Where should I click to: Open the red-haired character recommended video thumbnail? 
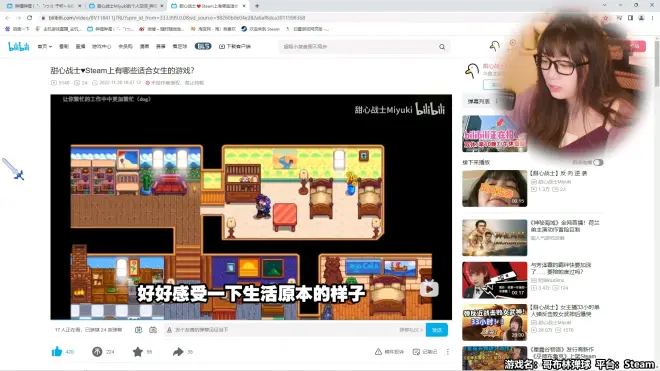tap(495, 280)
